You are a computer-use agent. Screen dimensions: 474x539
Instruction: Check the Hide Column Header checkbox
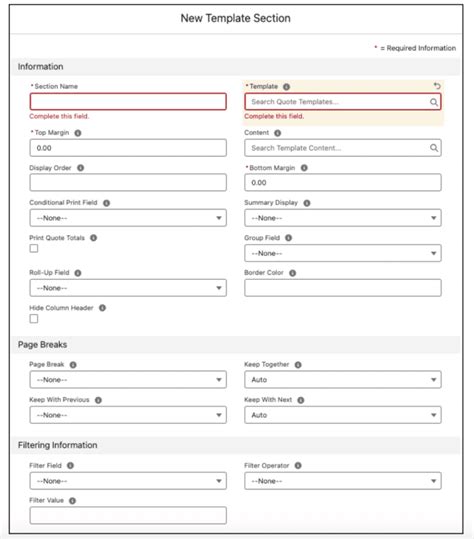coord(34,319)
